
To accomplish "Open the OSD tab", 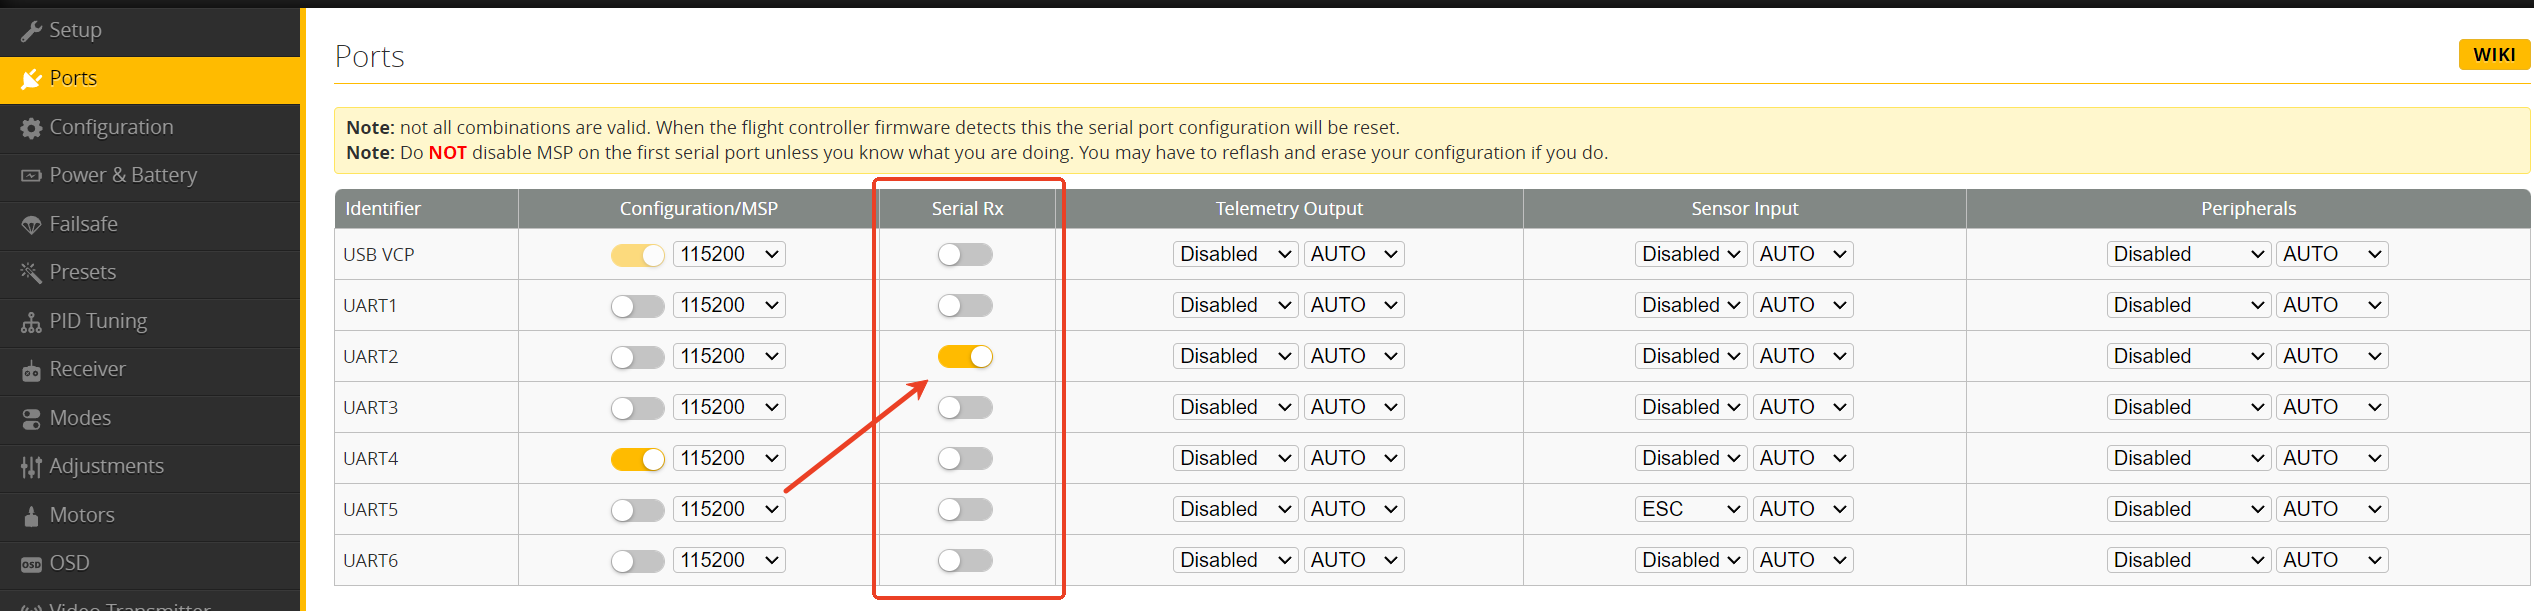I will [69, 563].
